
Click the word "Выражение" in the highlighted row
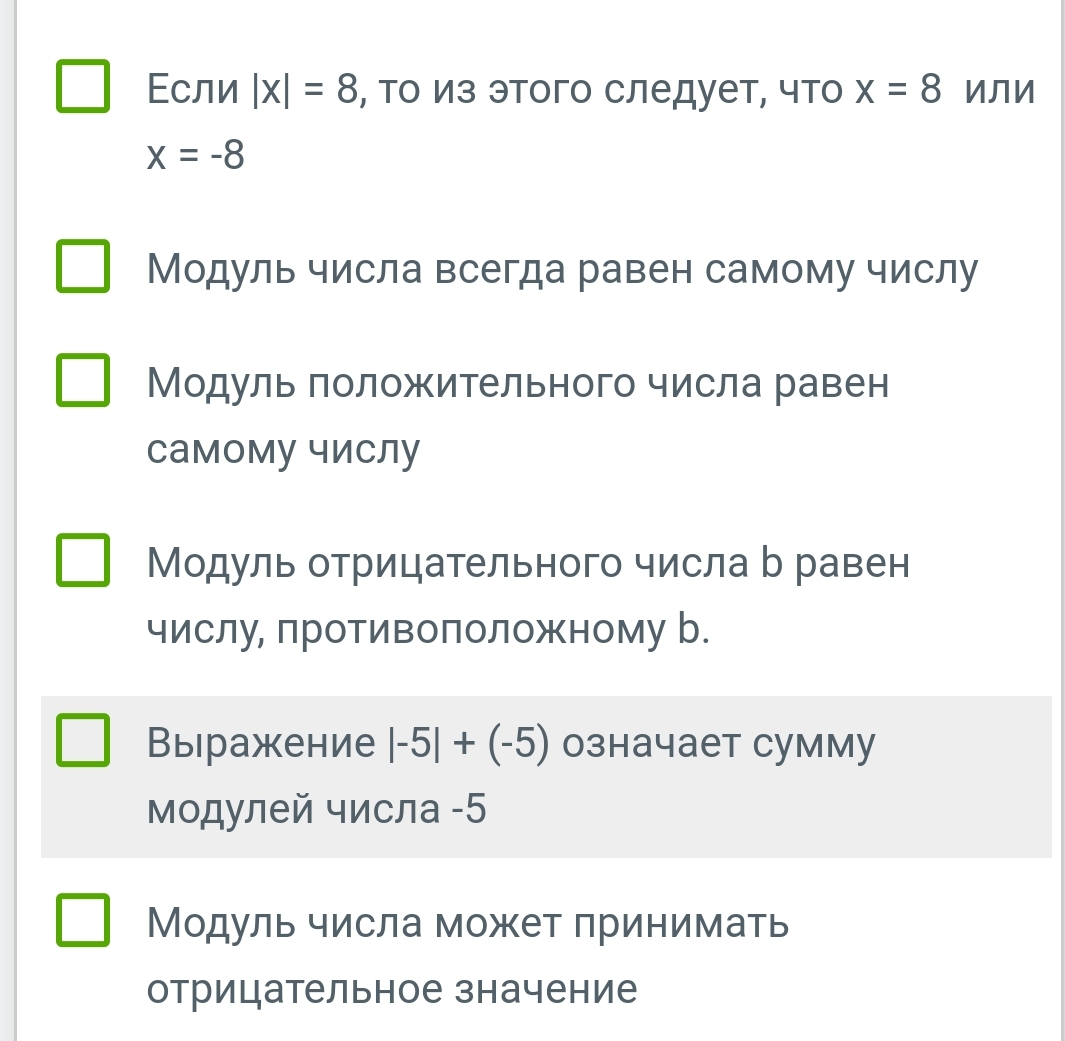point(258,743)
